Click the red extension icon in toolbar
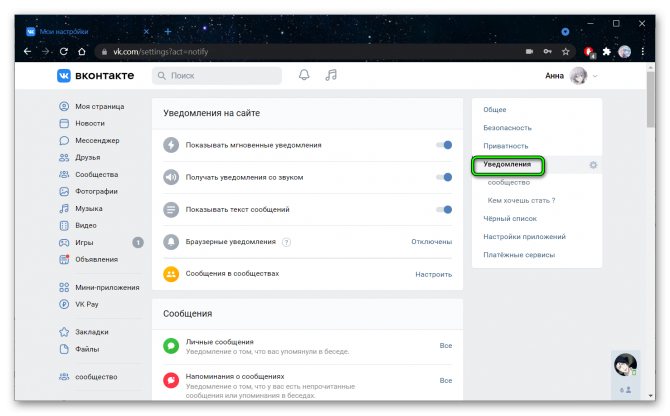 (x=590, y=52)
